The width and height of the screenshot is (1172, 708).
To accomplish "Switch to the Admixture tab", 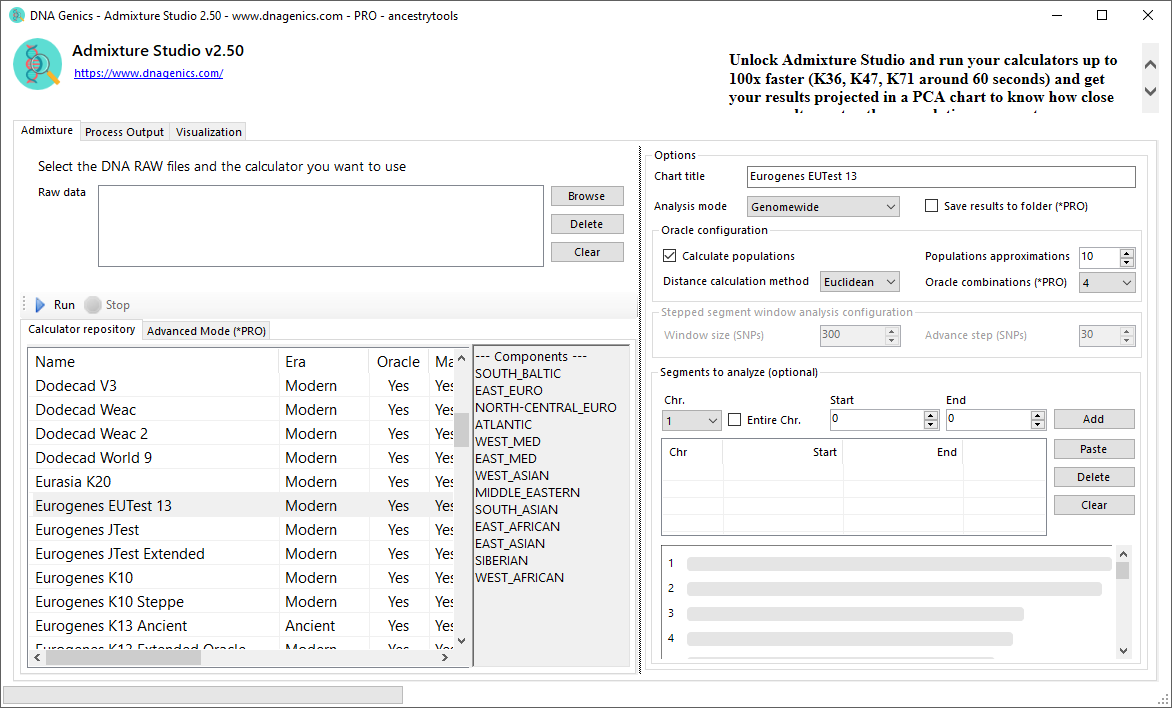I will 47,130.
